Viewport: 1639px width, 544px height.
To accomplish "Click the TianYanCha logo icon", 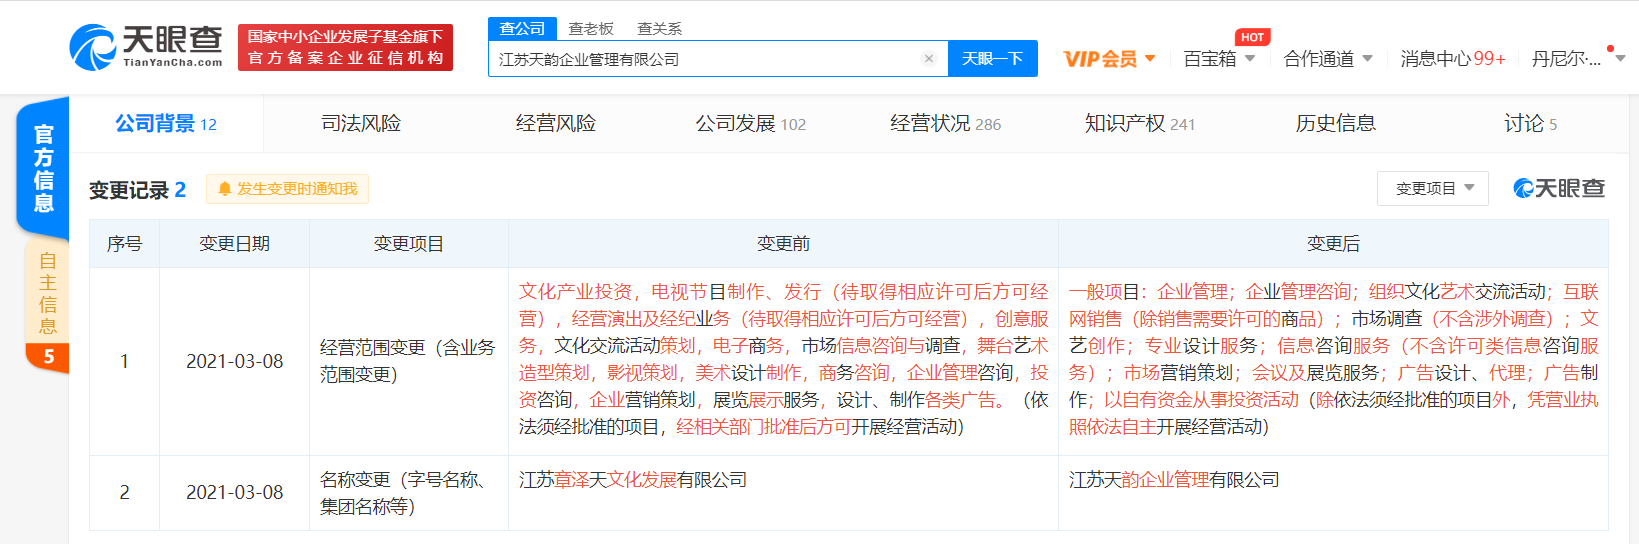I will pos(93,47).
